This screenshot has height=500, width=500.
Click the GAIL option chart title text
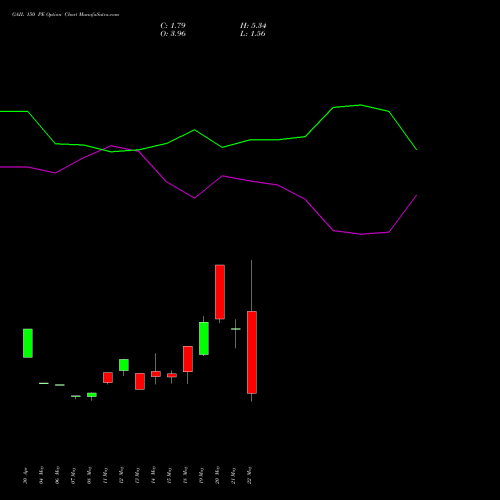(x=65, y=15)
